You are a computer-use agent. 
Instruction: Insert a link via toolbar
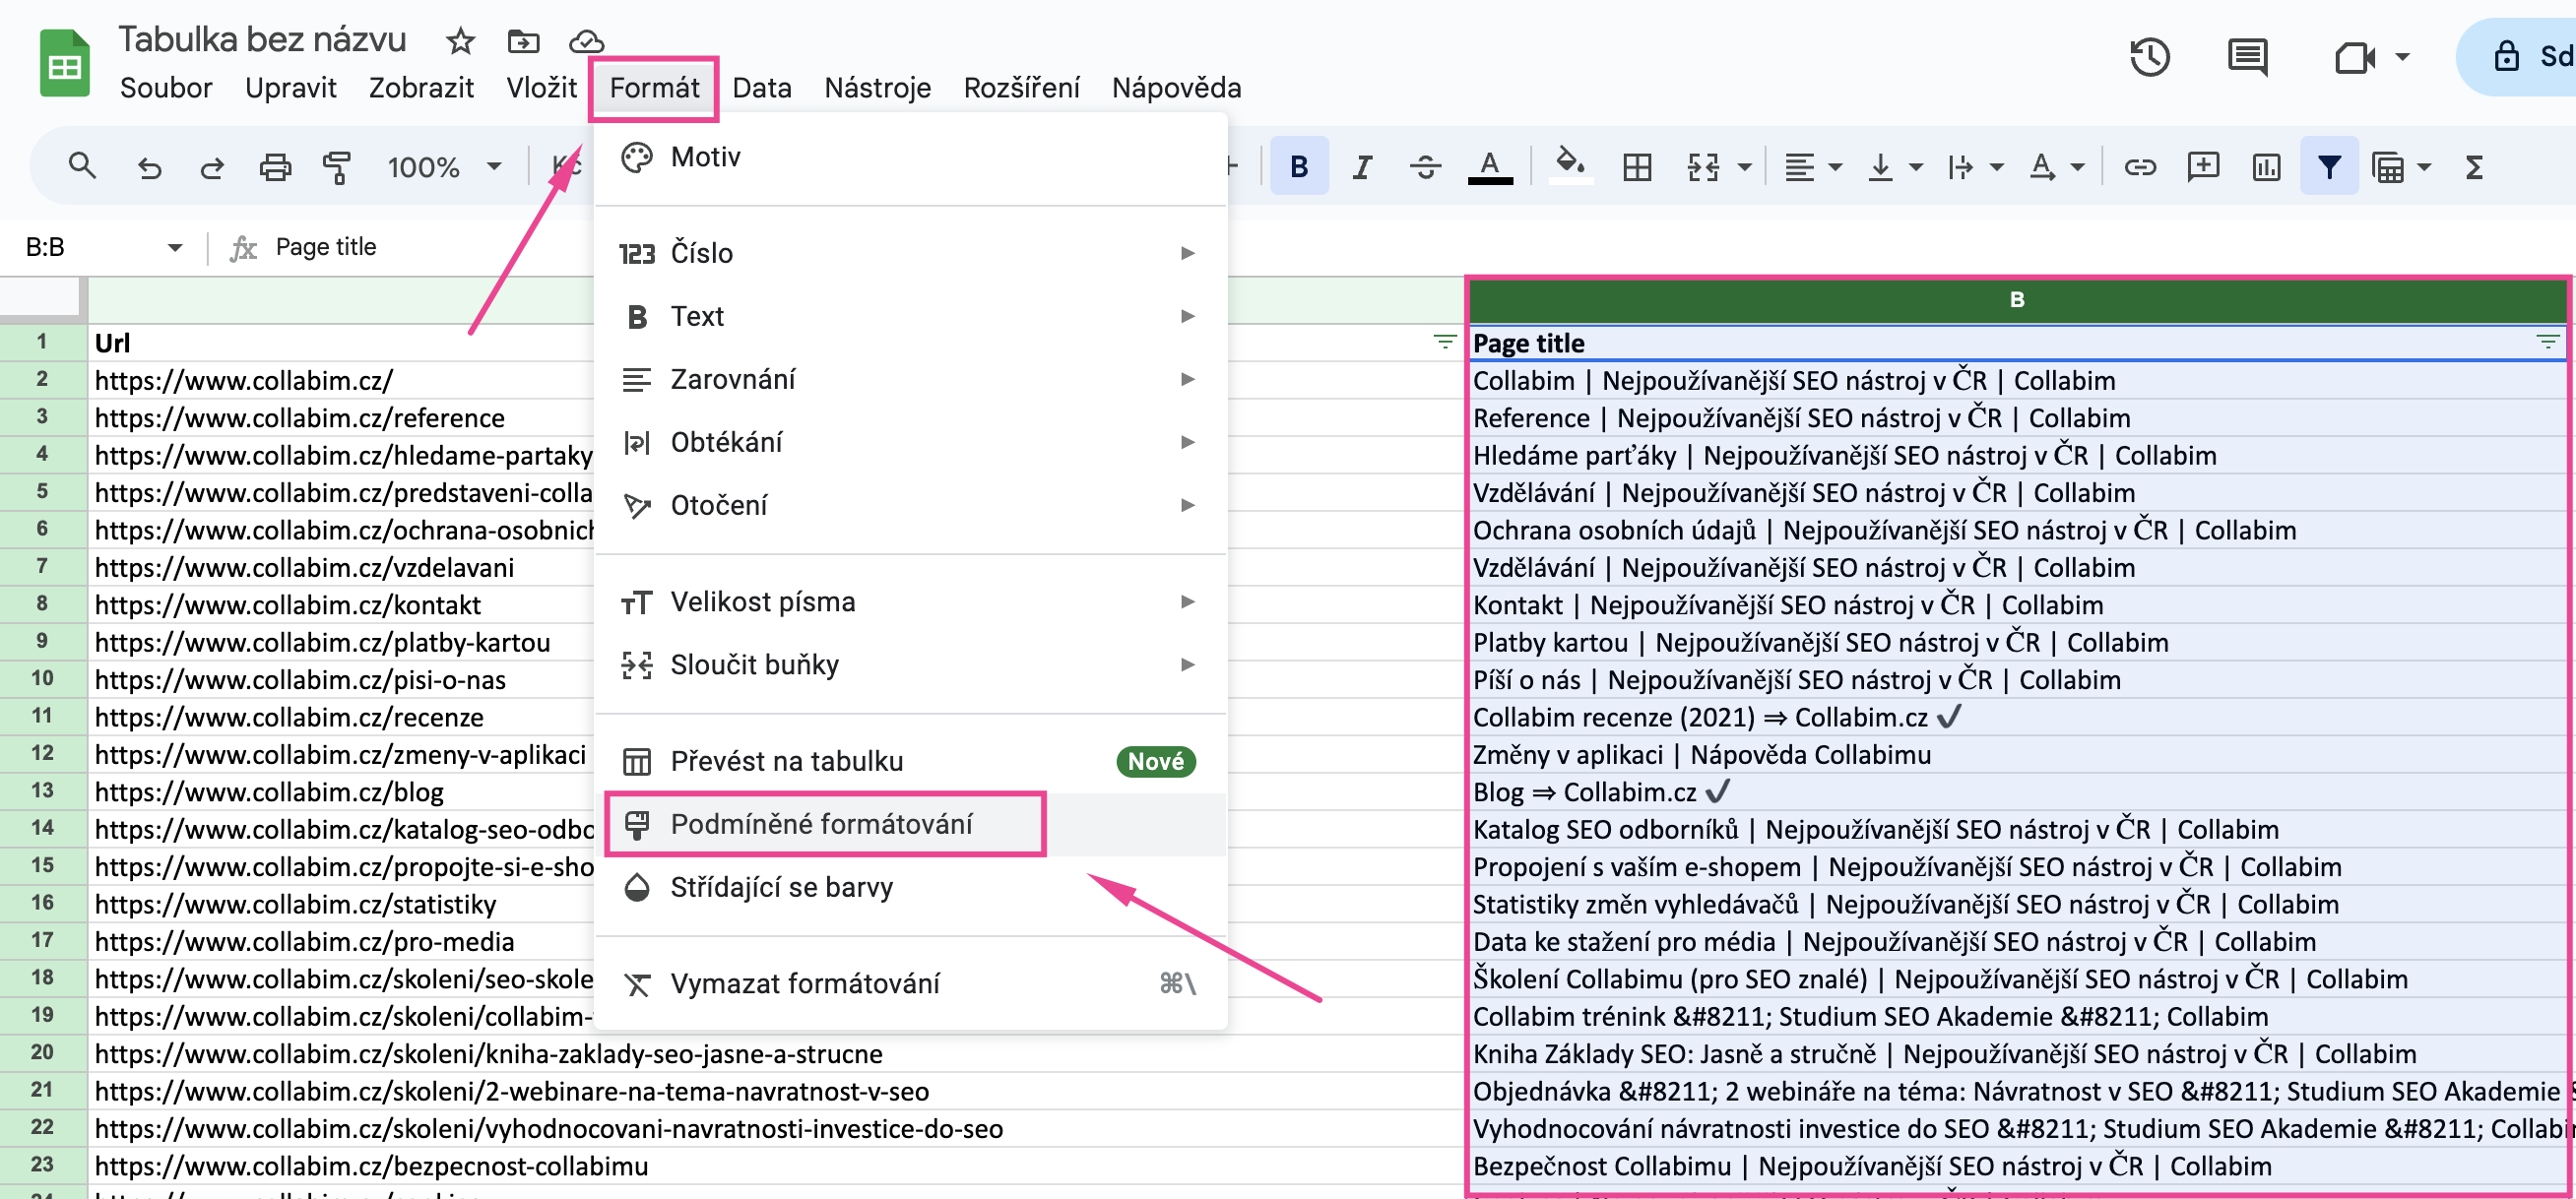(x=2139, y=167)
